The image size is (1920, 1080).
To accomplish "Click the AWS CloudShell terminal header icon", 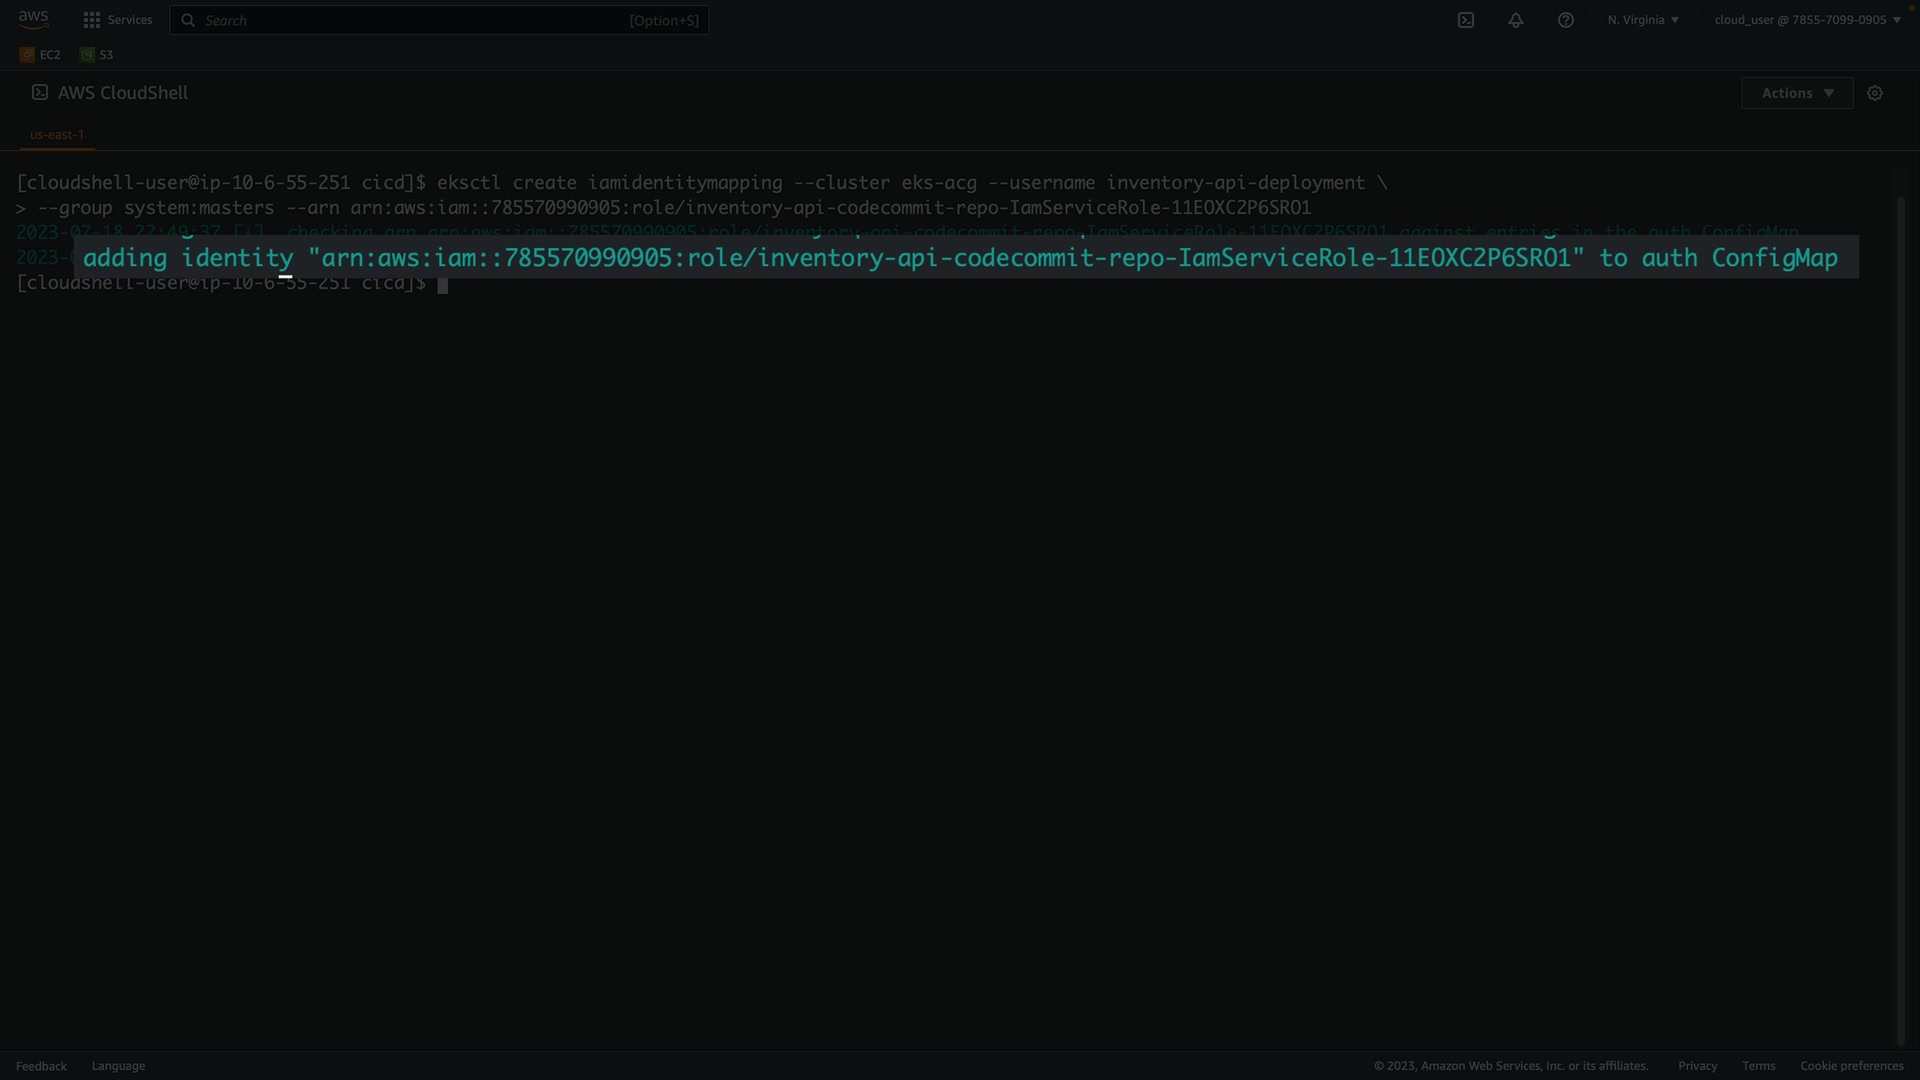I will (40, 92).
